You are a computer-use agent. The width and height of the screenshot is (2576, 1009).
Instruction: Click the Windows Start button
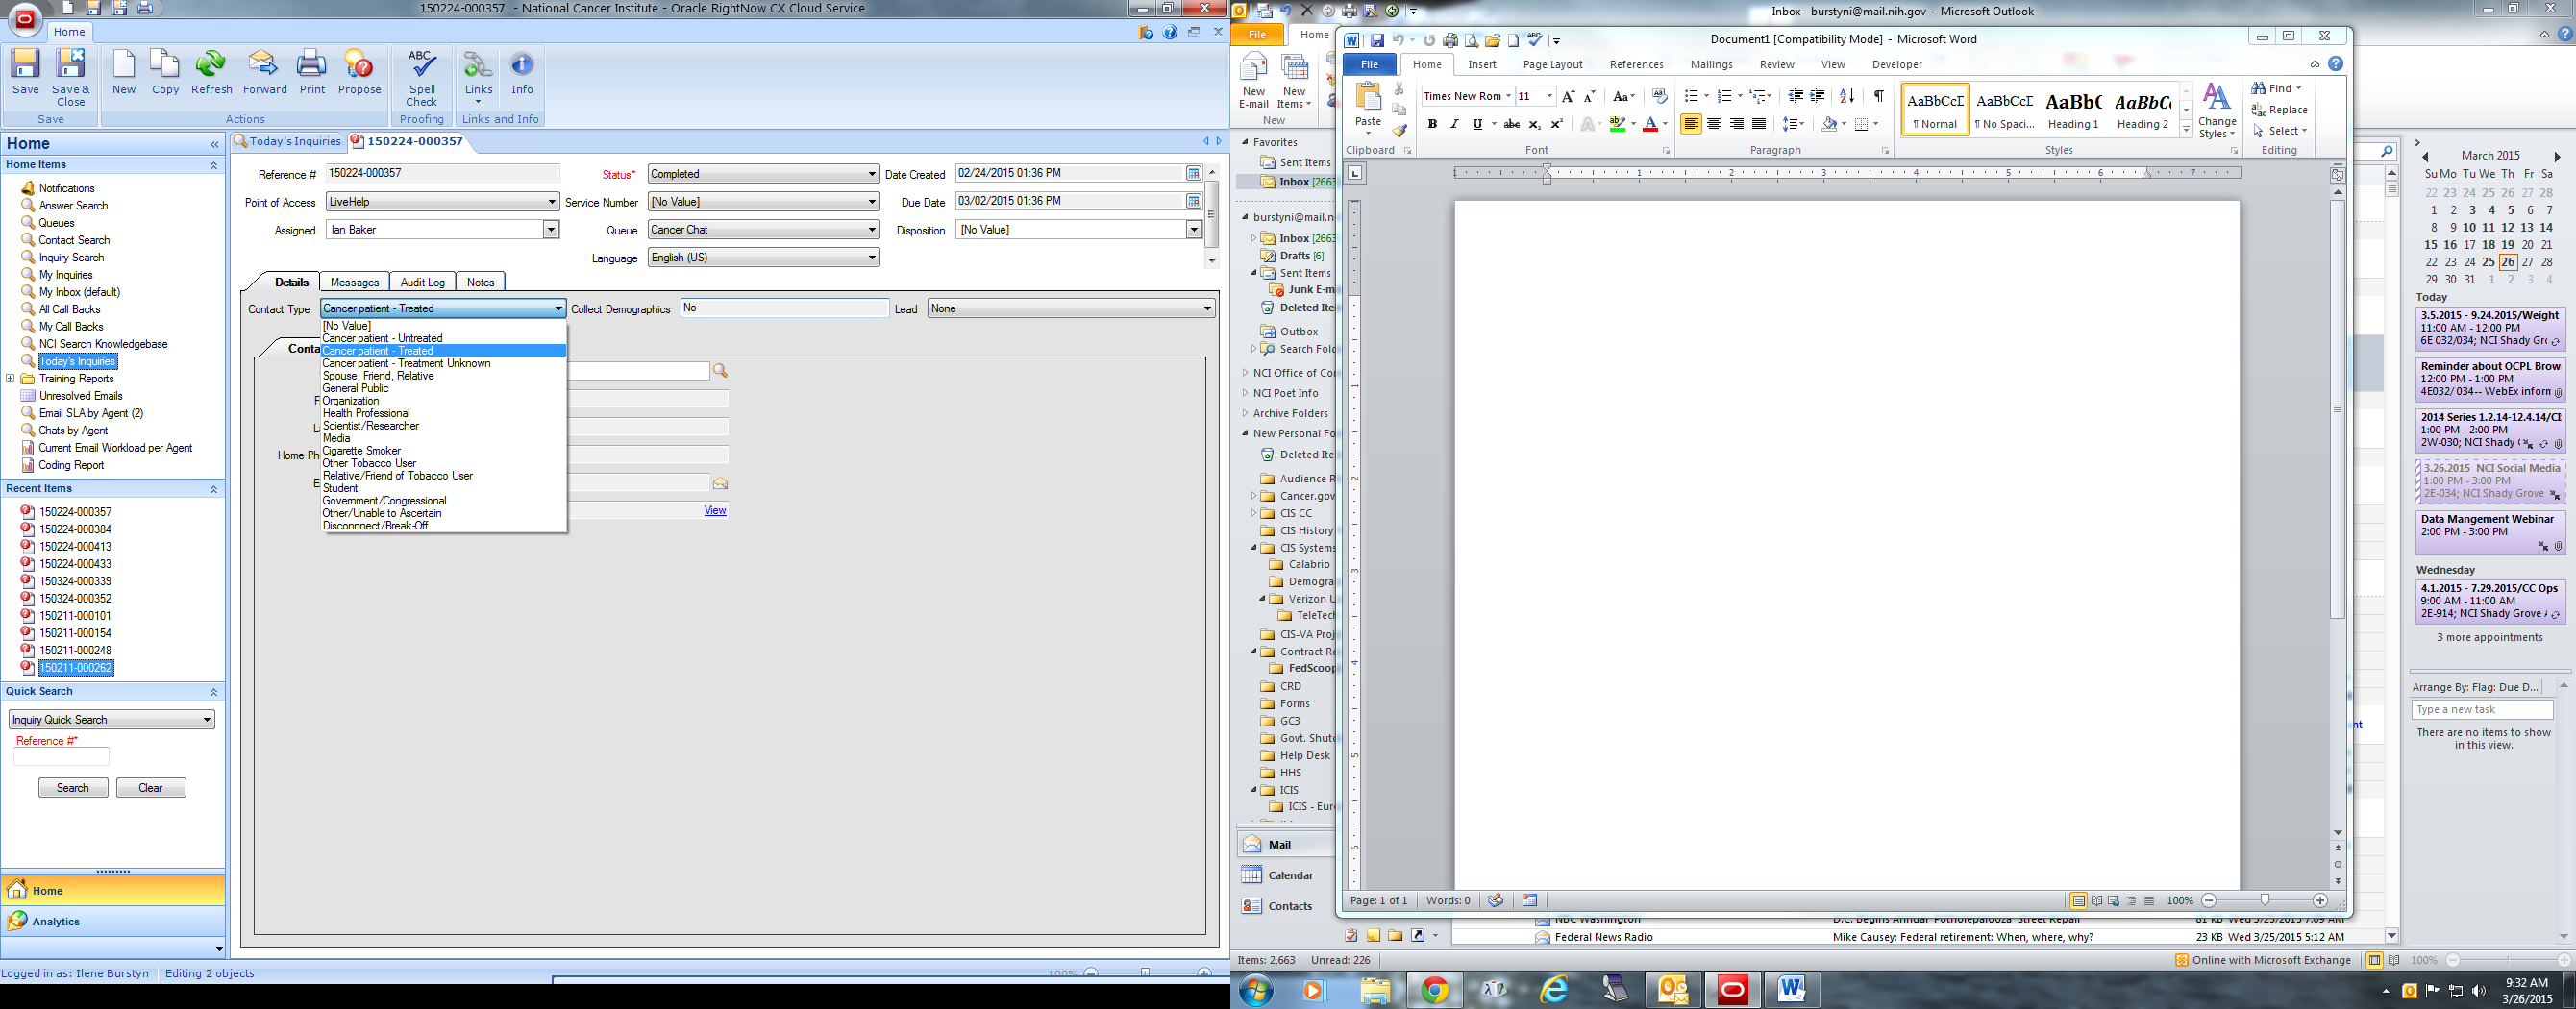click(x=1257, y=990)
